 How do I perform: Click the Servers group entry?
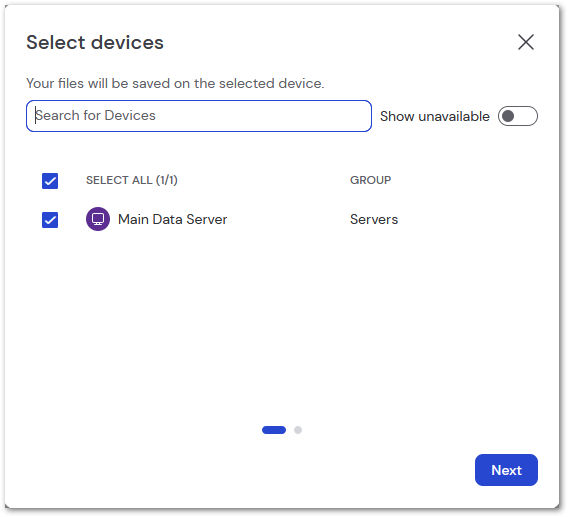point(374,219)
